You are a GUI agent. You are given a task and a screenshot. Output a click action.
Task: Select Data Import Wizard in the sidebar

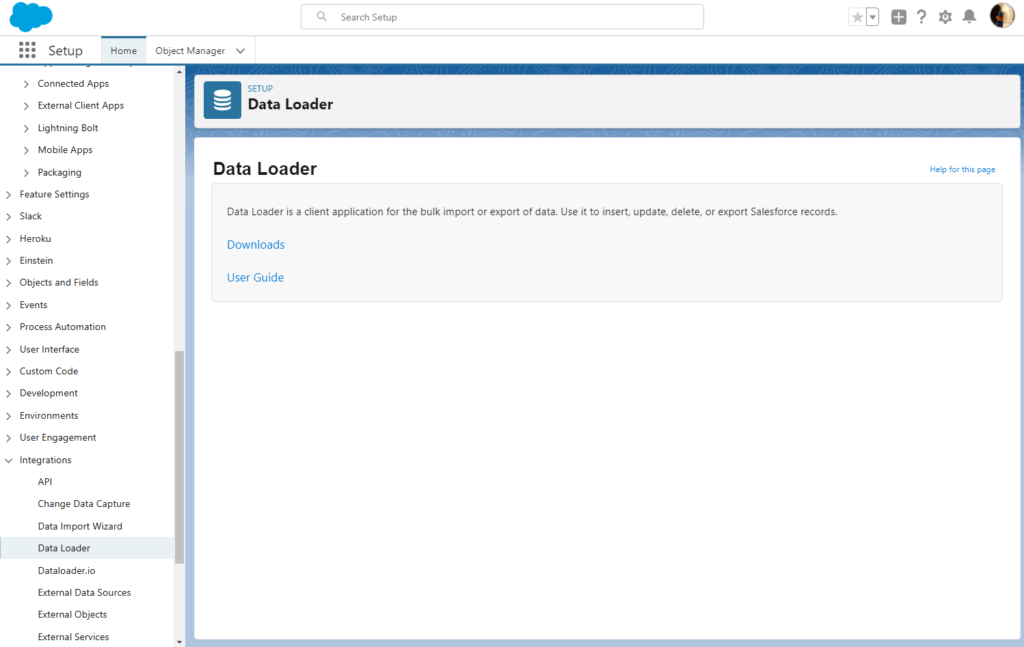(x=78, y=525)
